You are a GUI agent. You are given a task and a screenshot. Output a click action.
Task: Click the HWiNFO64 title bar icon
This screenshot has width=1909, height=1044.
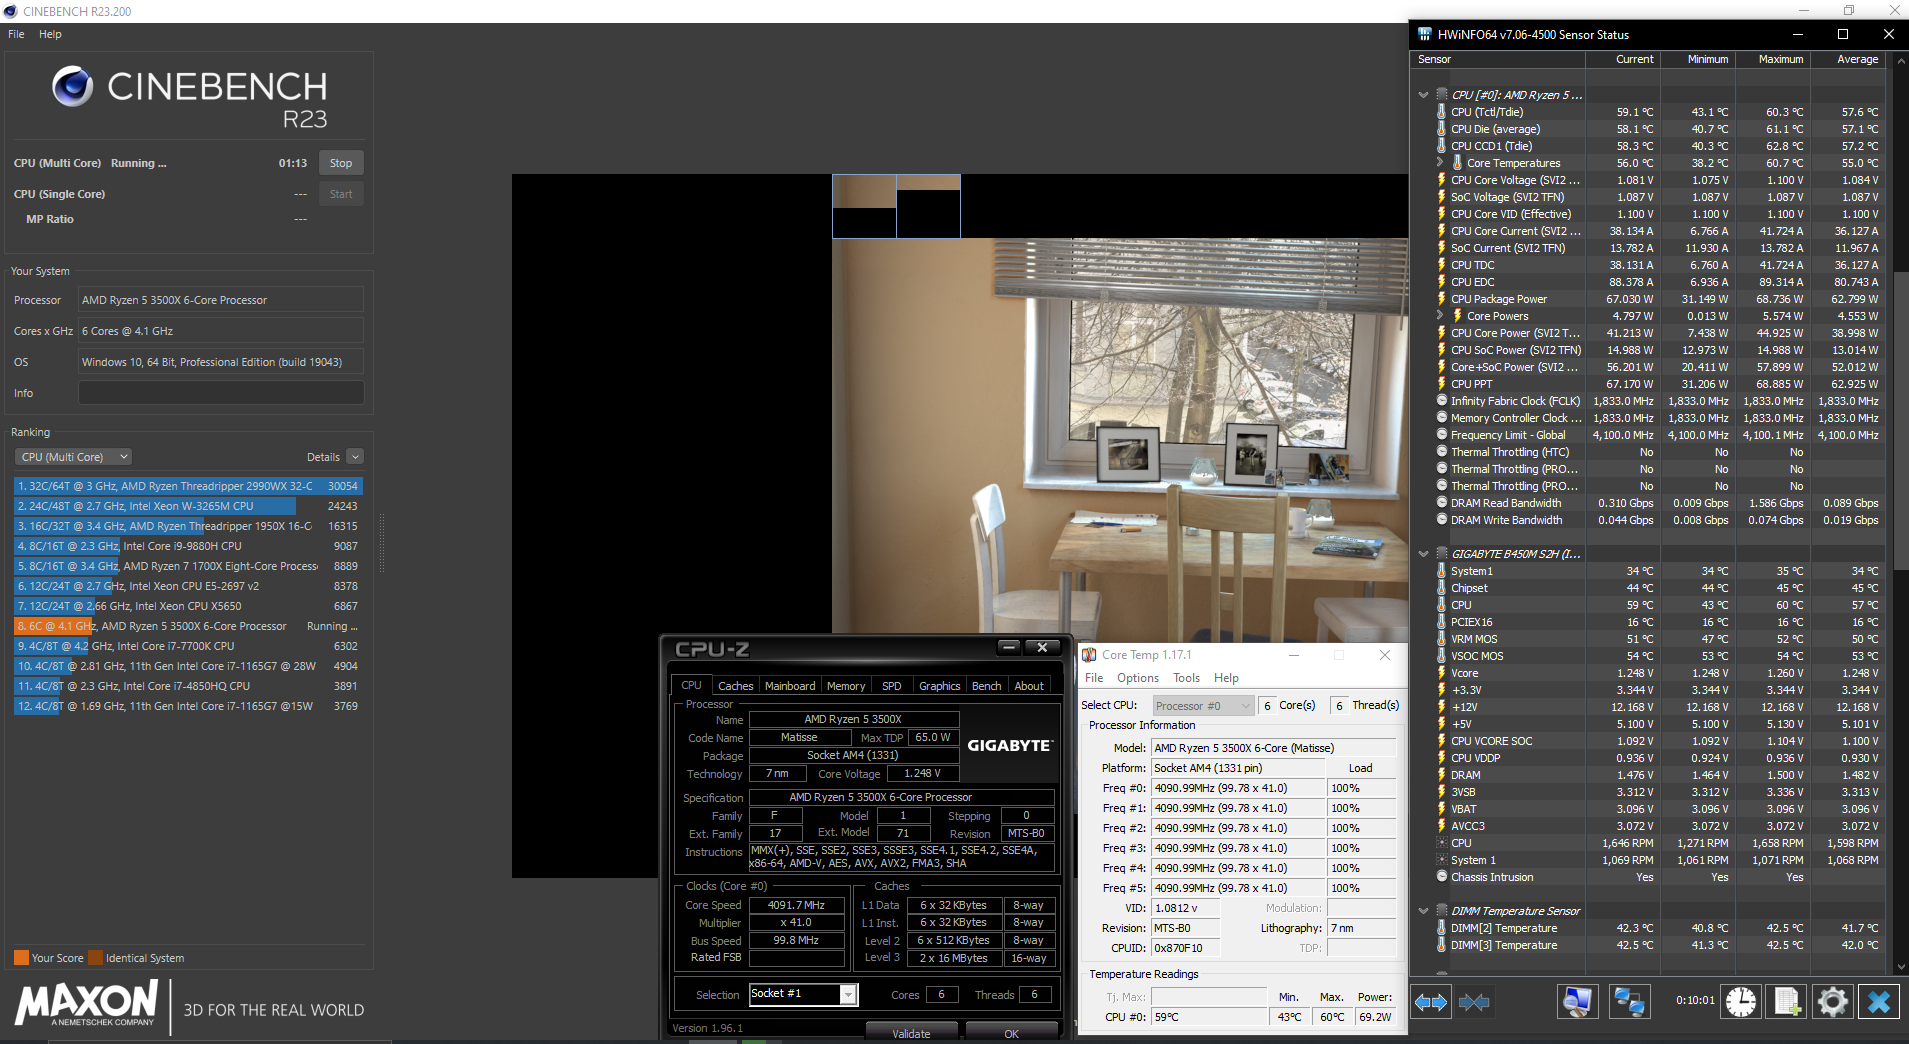click(1424, 34)
